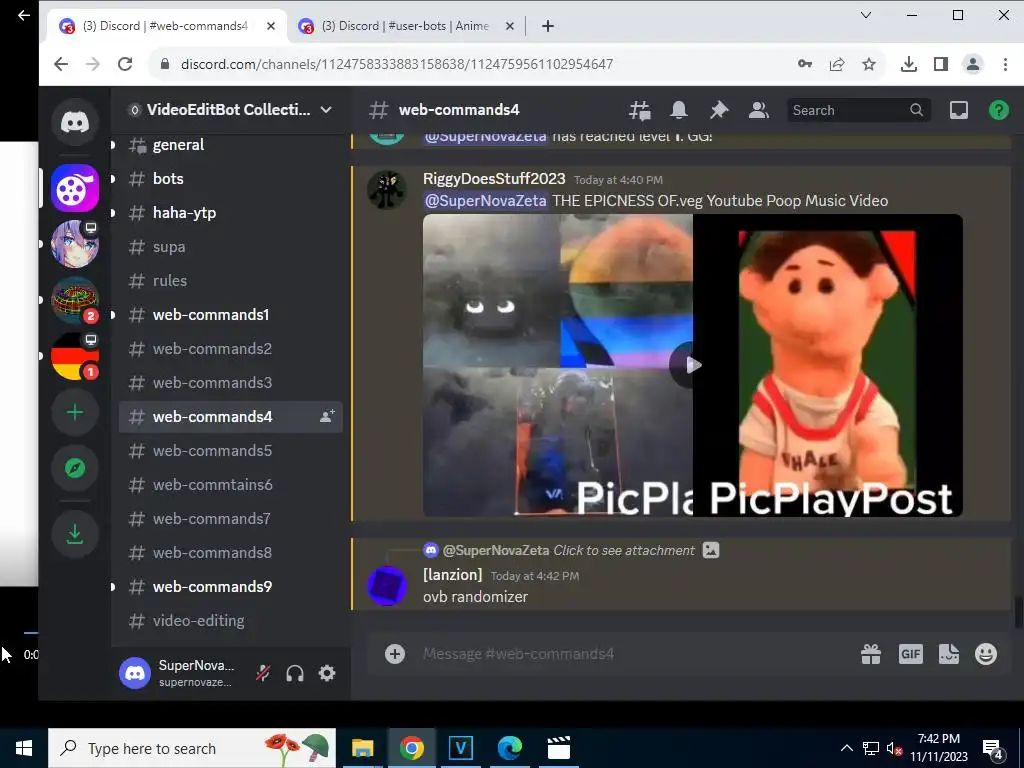1024x768 pixels.
Task: Open notification settings bell icon
Action: tap(679, 110)
